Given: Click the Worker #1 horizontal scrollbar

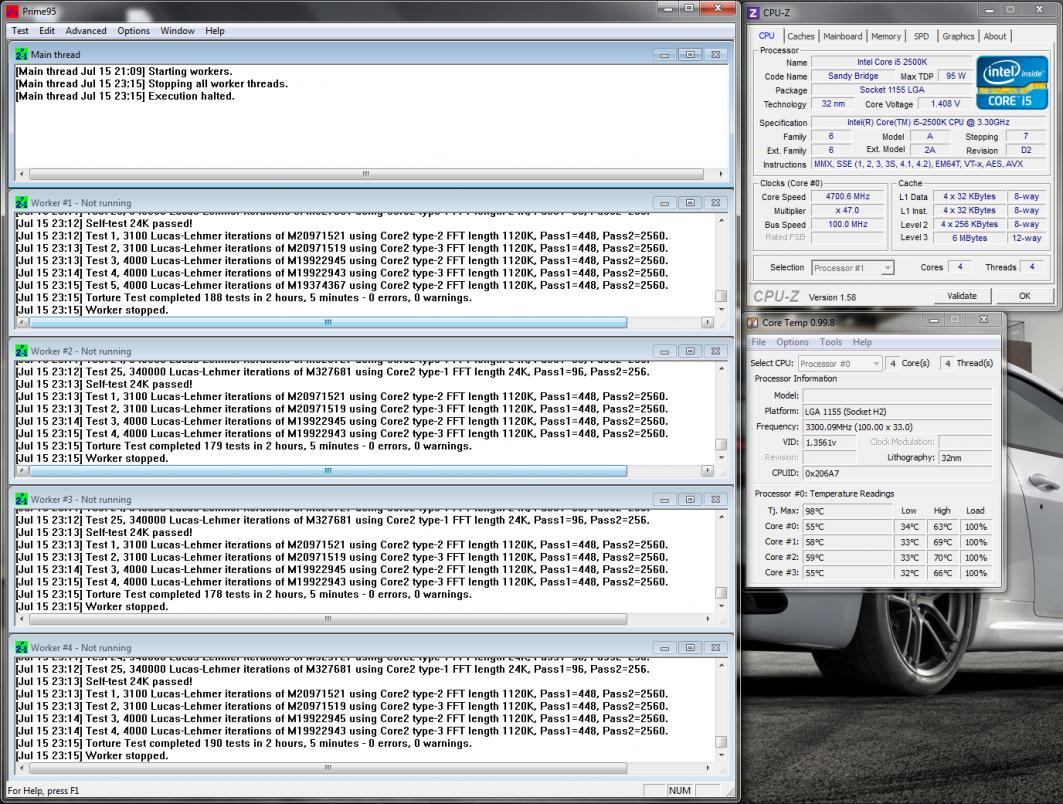Looking at the screenshot, I should (x=328, y=323).
